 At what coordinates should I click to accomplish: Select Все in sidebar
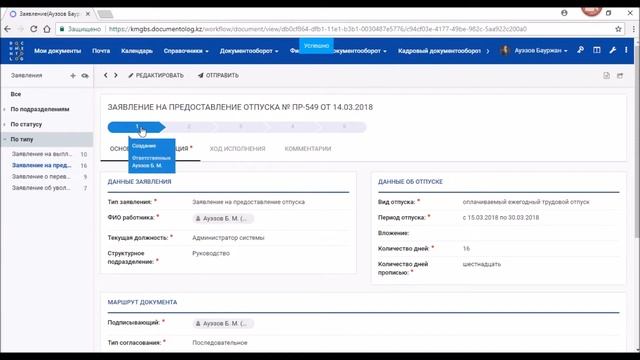pyautogui.click(x=16, y=94)
